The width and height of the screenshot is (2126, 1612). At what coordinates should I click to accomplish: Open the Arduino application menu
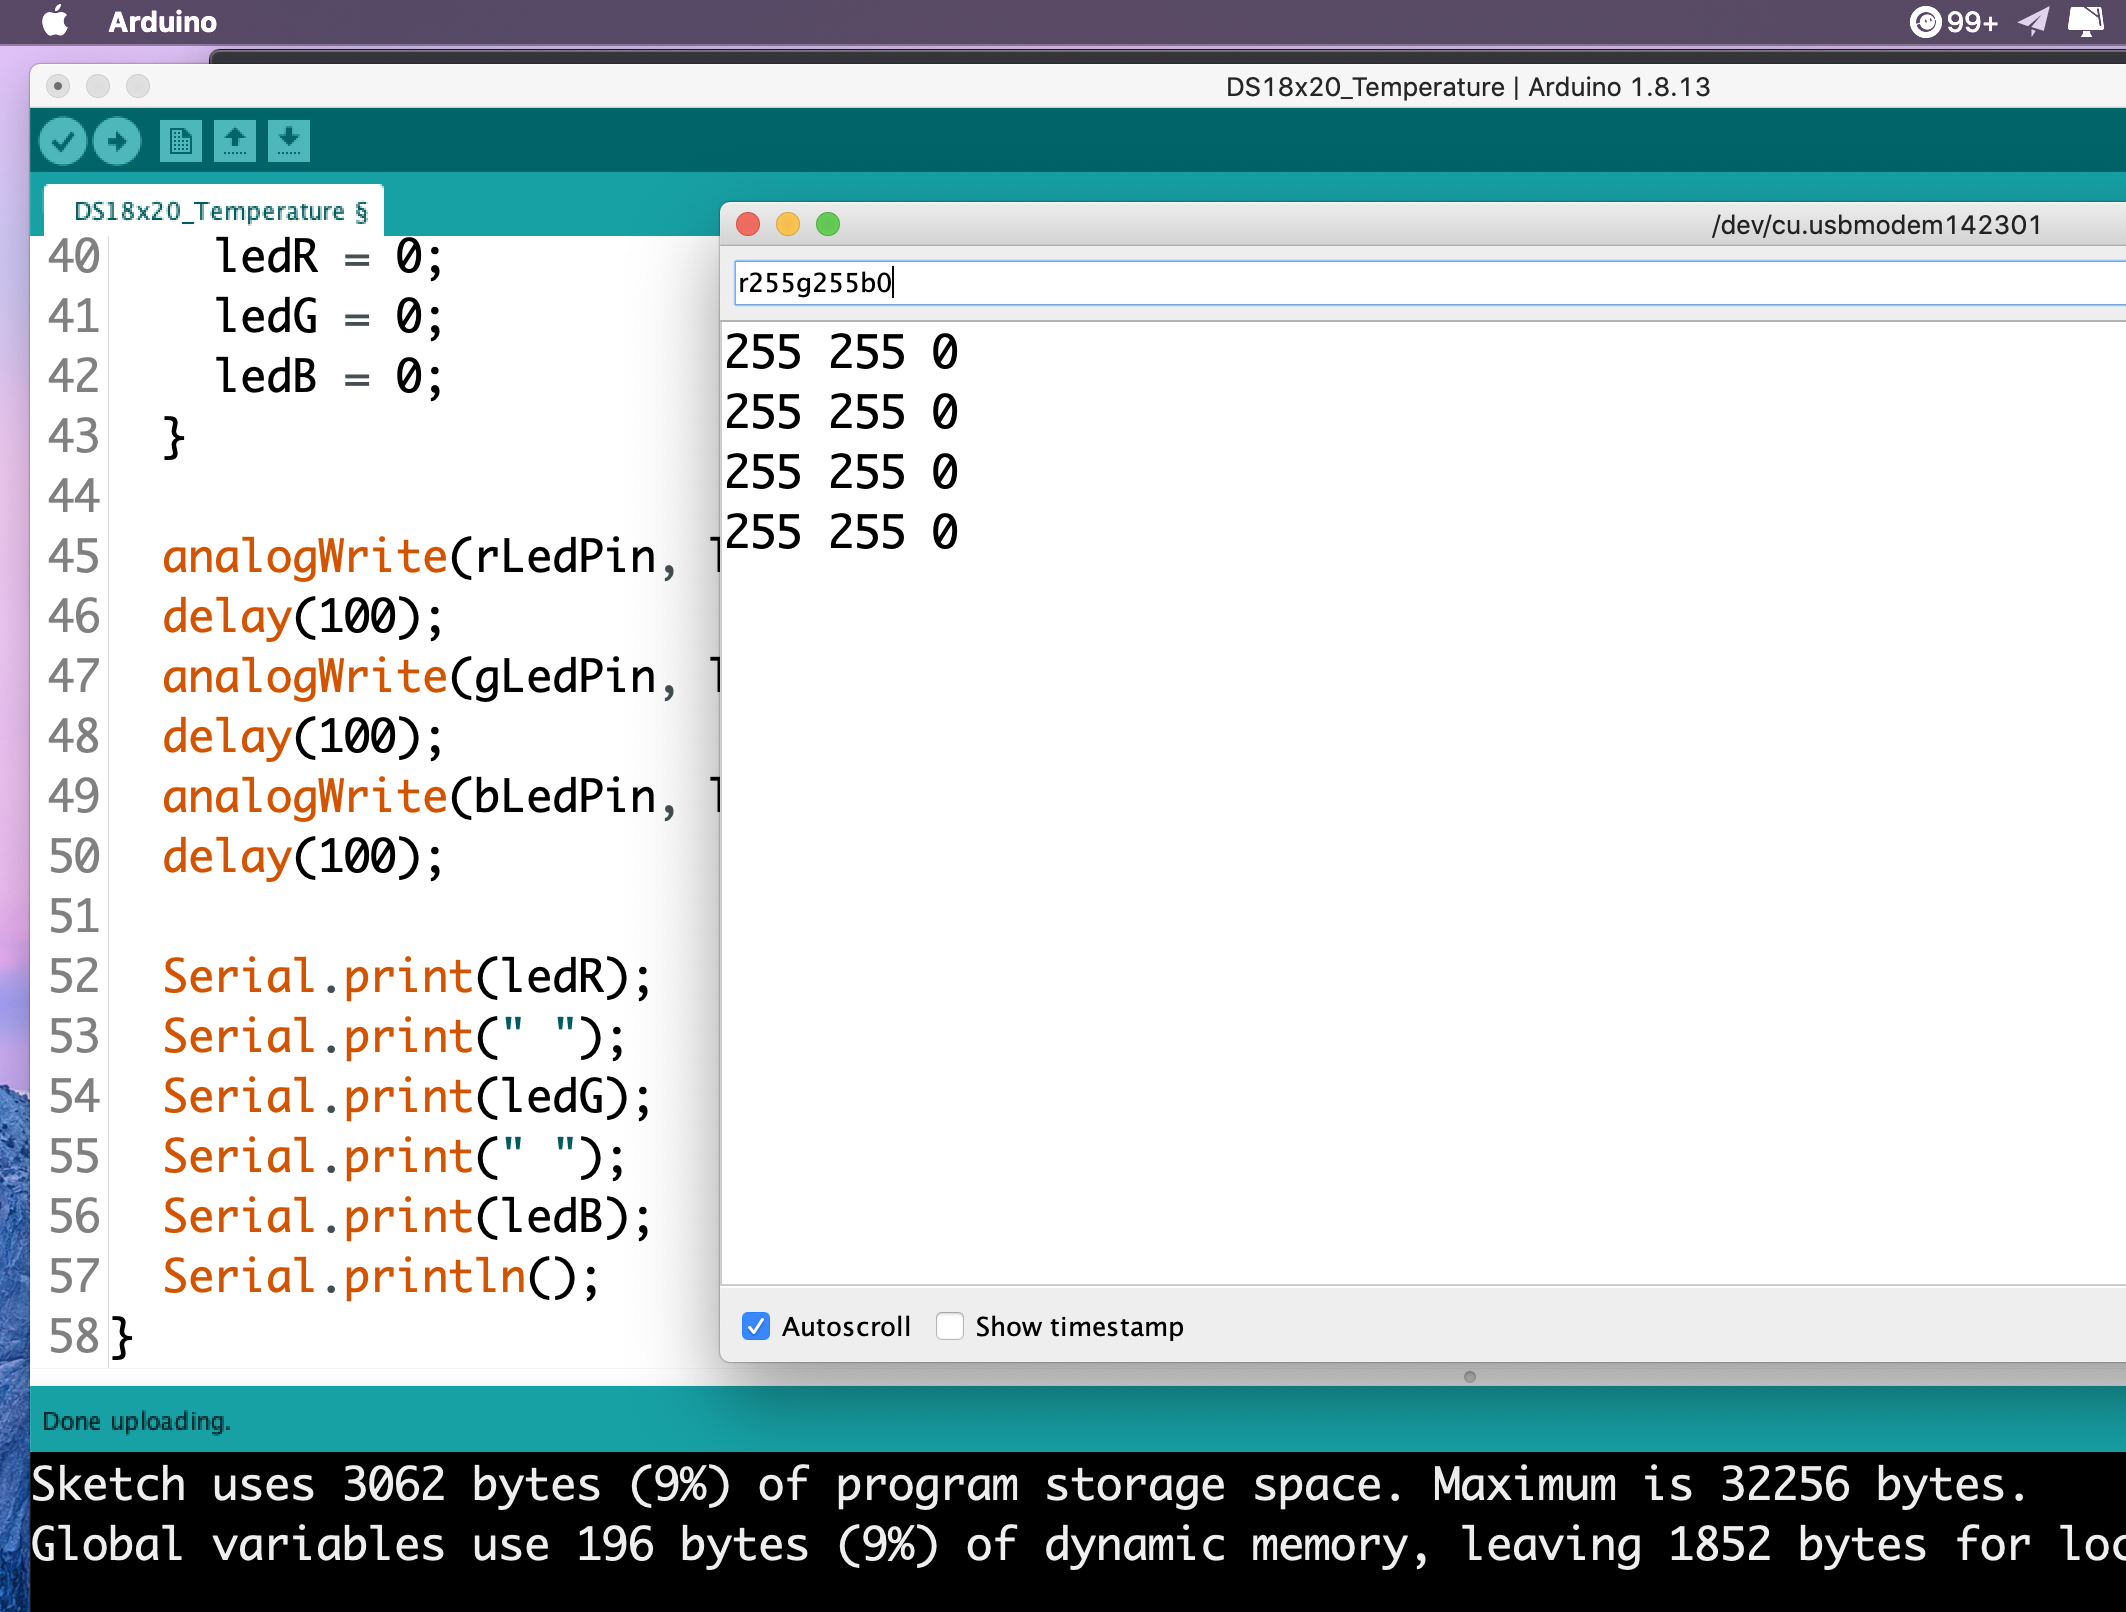pyautogui.click(x=162, y=20)
